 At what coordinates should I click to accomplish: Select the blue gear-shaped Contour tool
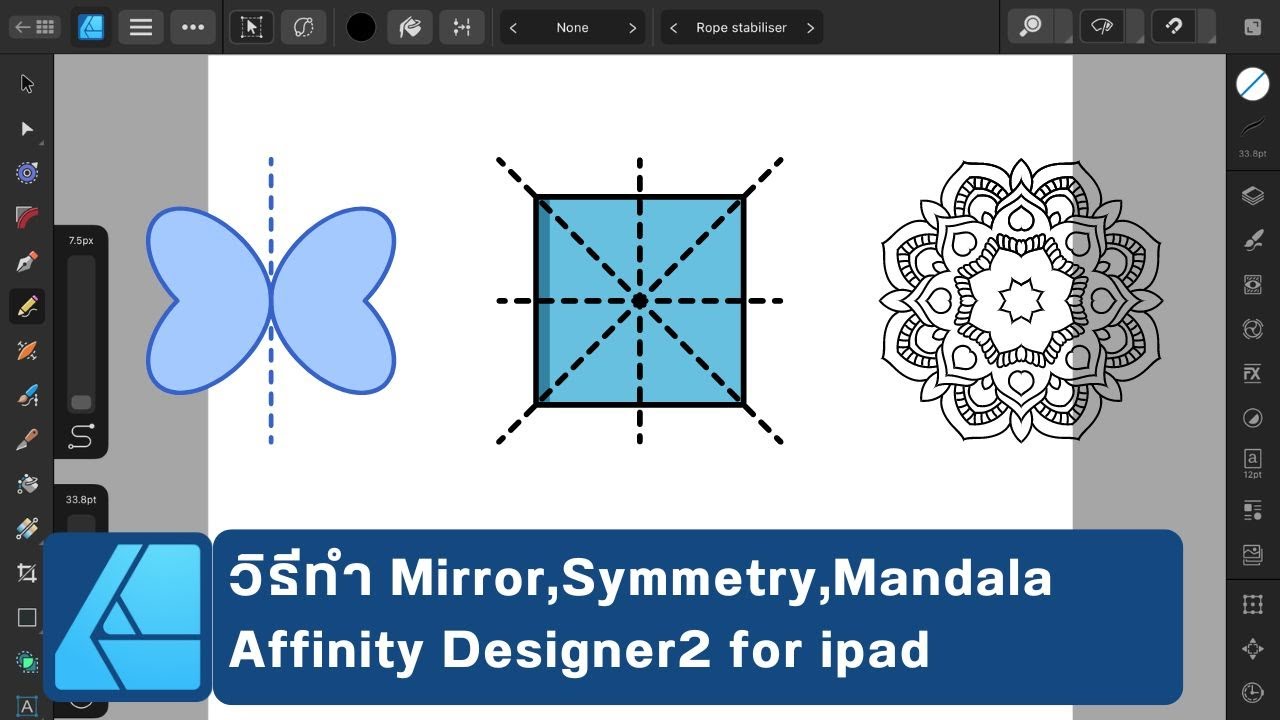pyautogui.click(x=27, y=173)
